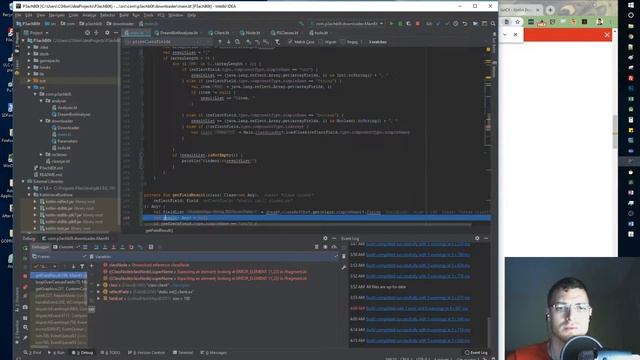Jump to next search occurrence arrow

(229, 42)
